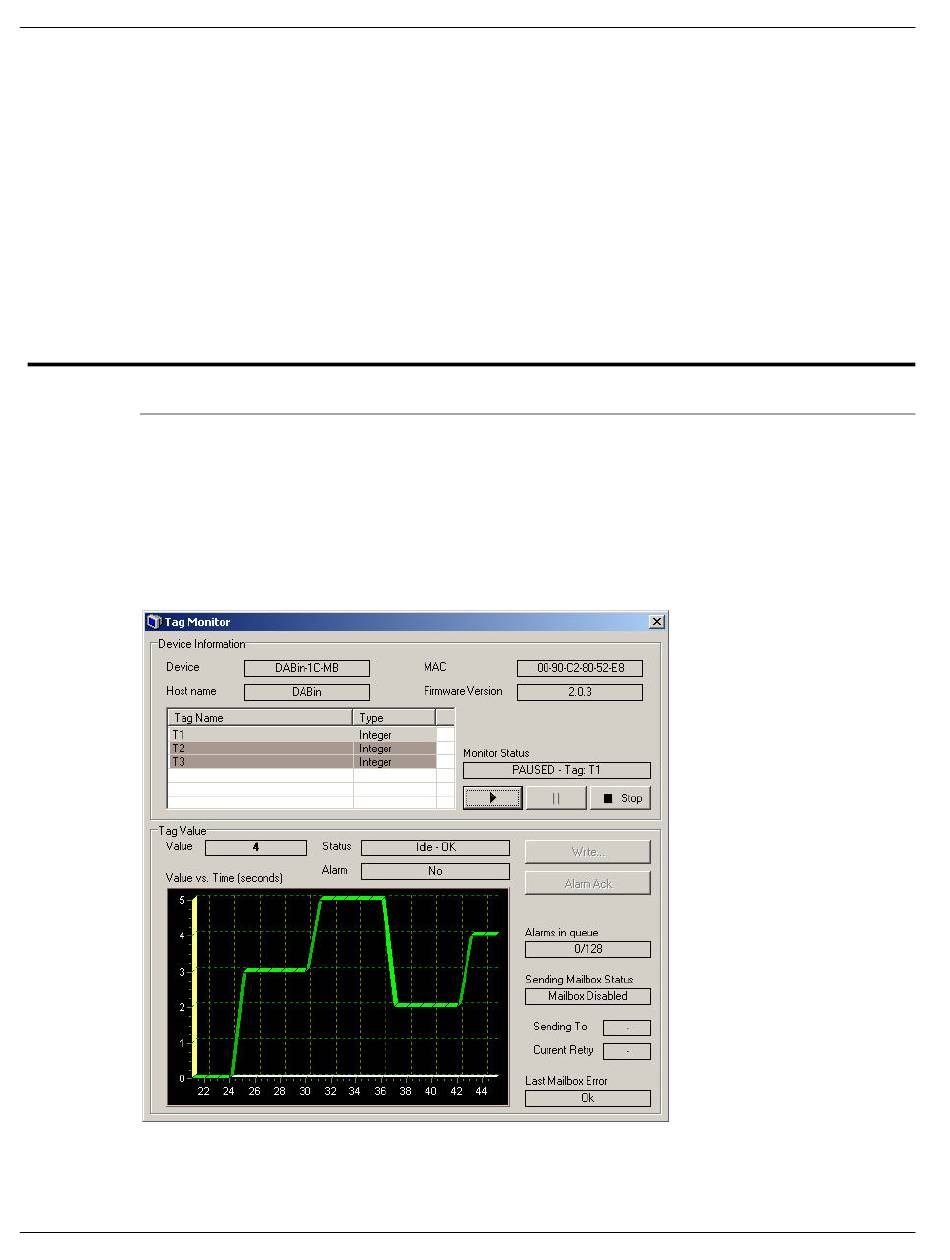Image resolution: width=950 pixels, height=1260 pixels.
Task: Click the Alarm field showing No
Action: [x=435, y=871]
